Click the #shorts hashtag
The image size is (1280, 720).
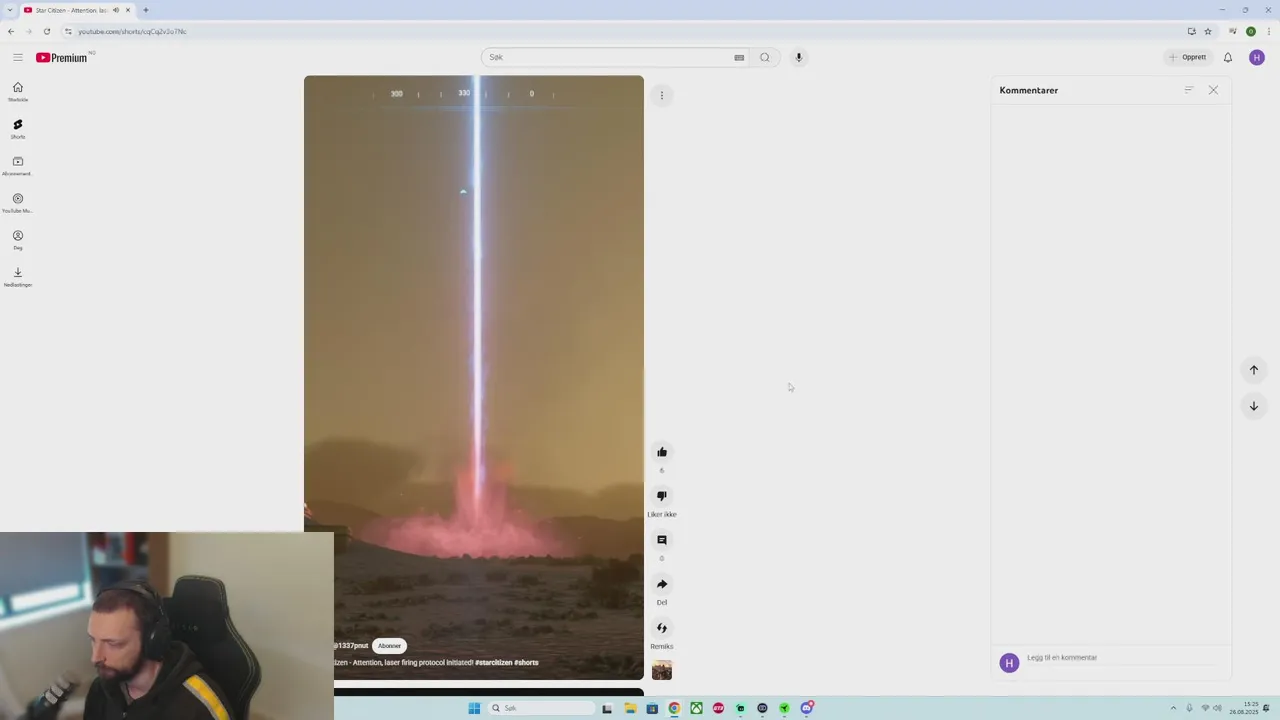[526, 662]
